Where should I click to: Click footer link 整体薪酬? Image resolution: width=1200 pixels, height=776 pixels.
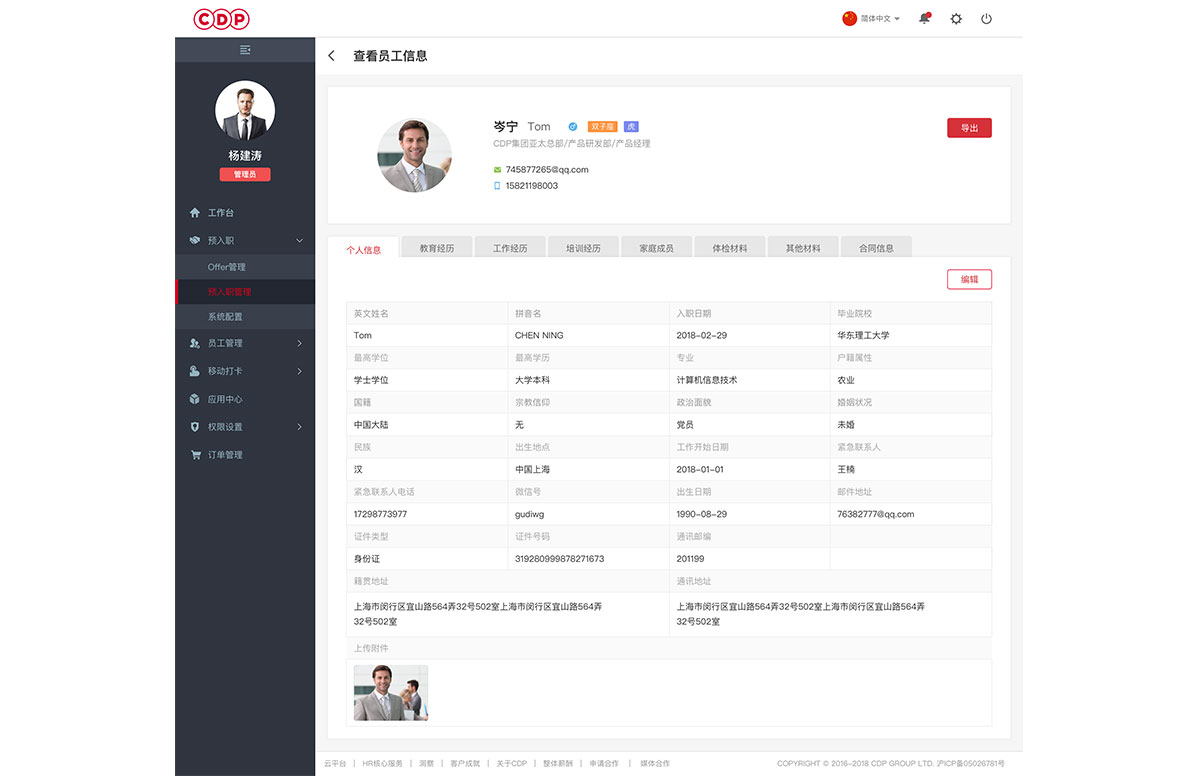[x=557, y=763]
